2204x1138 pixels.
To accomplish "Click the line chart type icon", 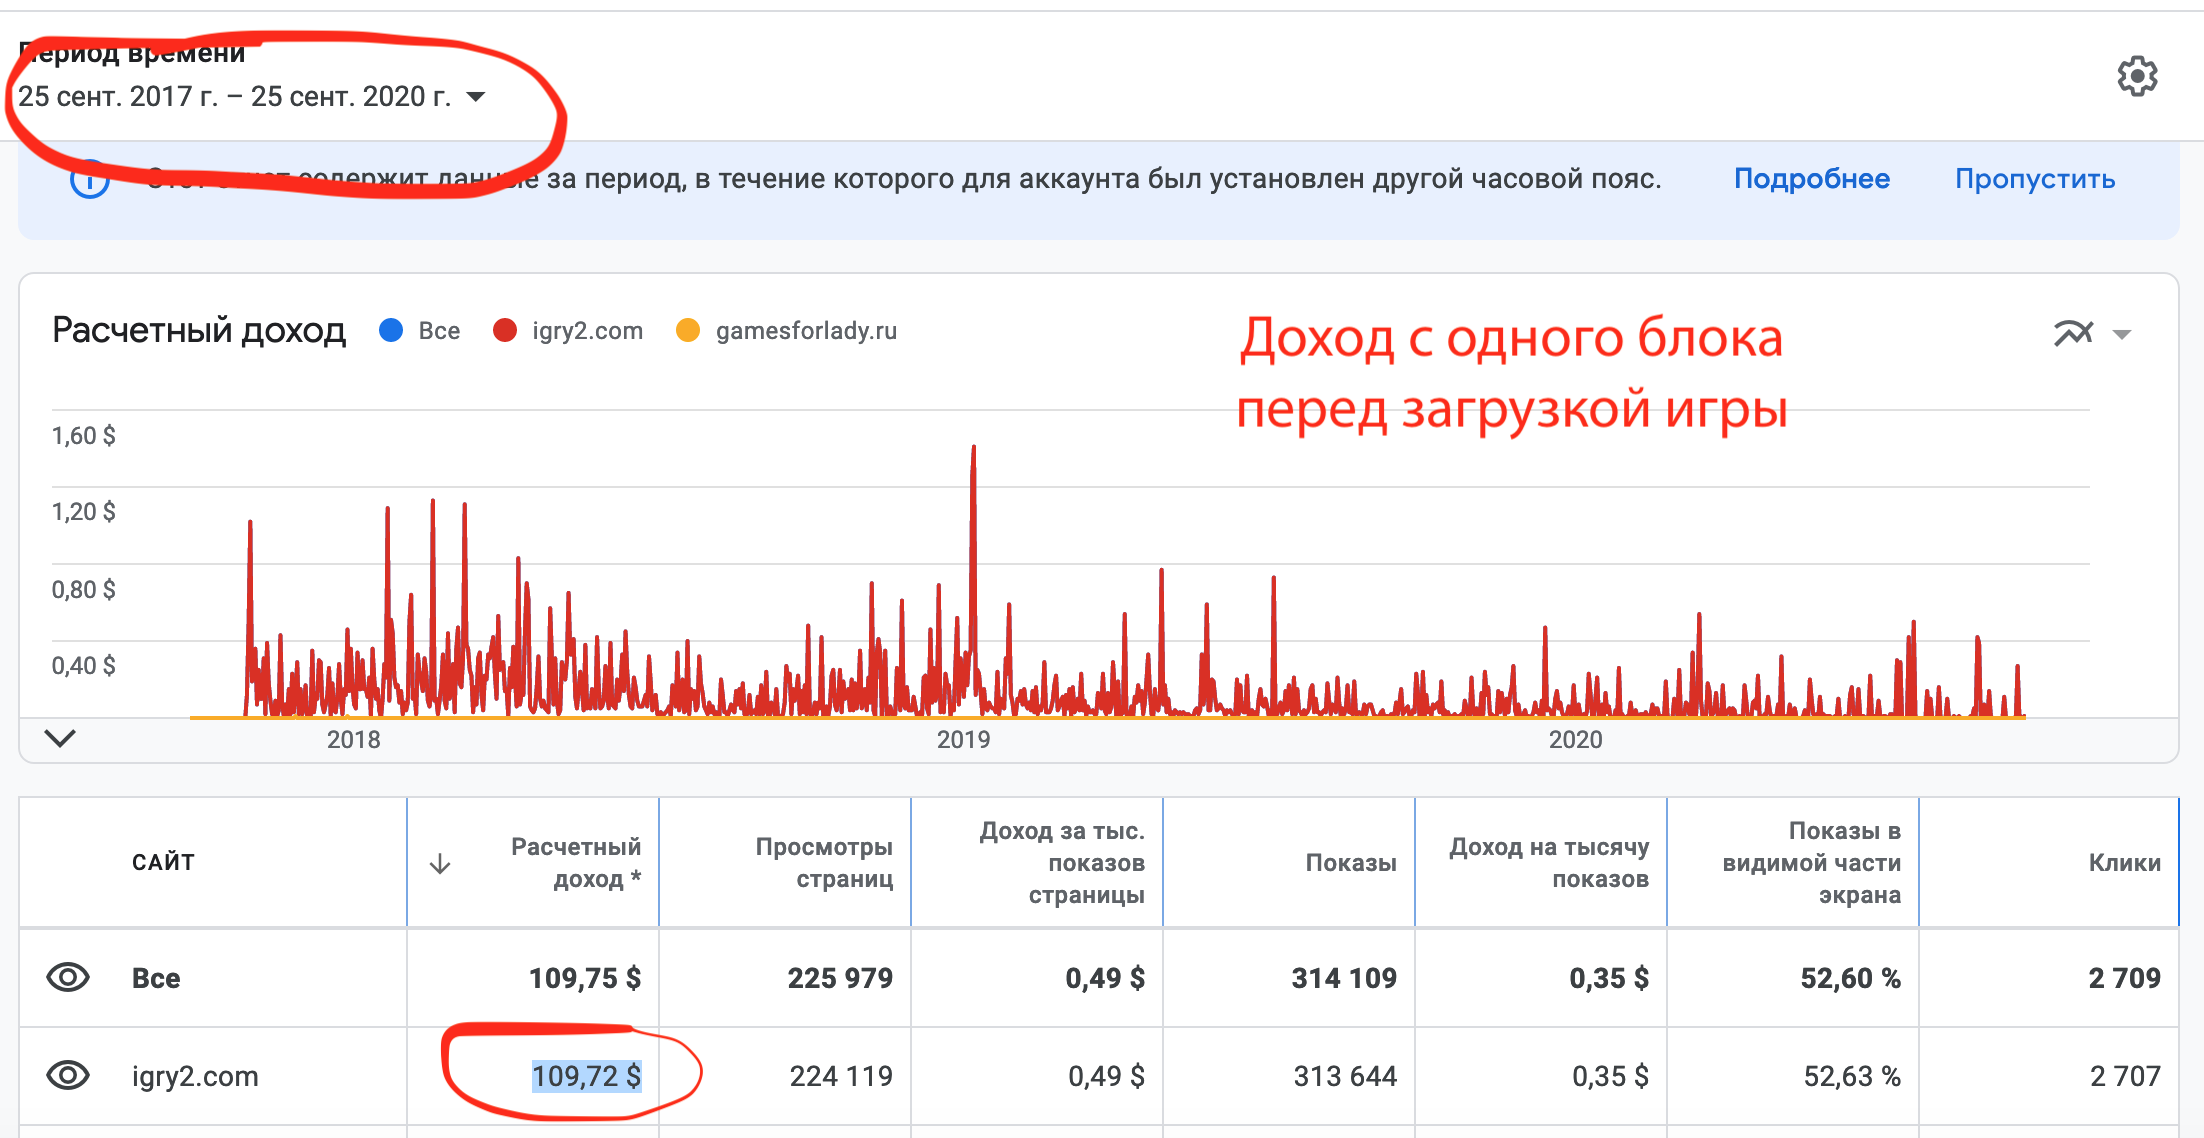I will [2073, 333].
